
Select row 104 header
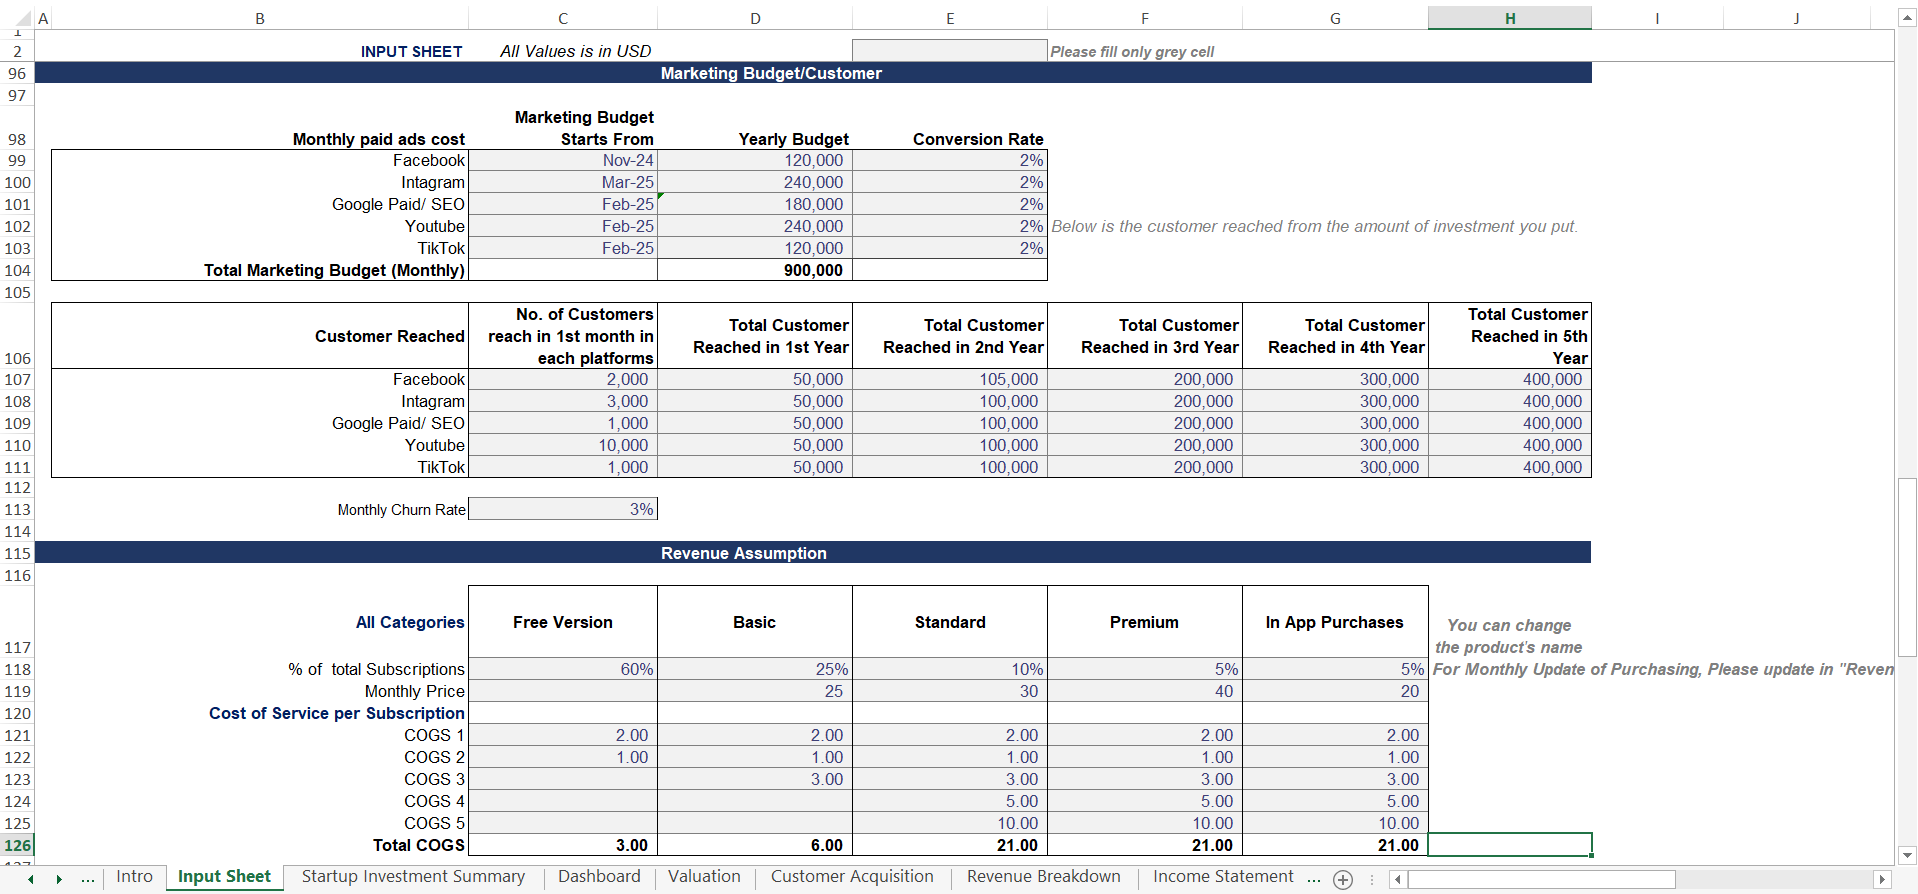[17, 270]
